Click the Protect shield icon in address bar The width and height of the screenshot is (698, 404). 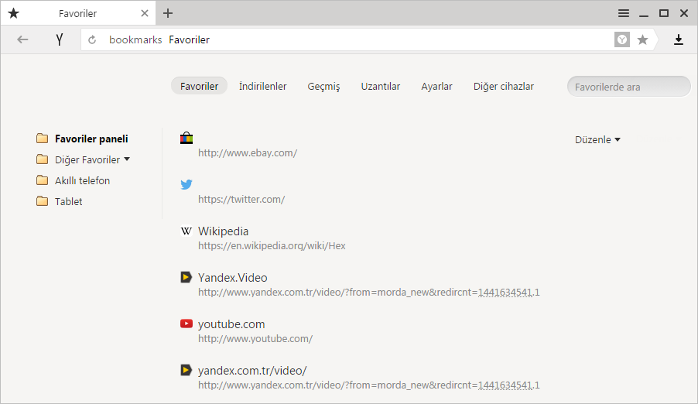click(622, 40)
